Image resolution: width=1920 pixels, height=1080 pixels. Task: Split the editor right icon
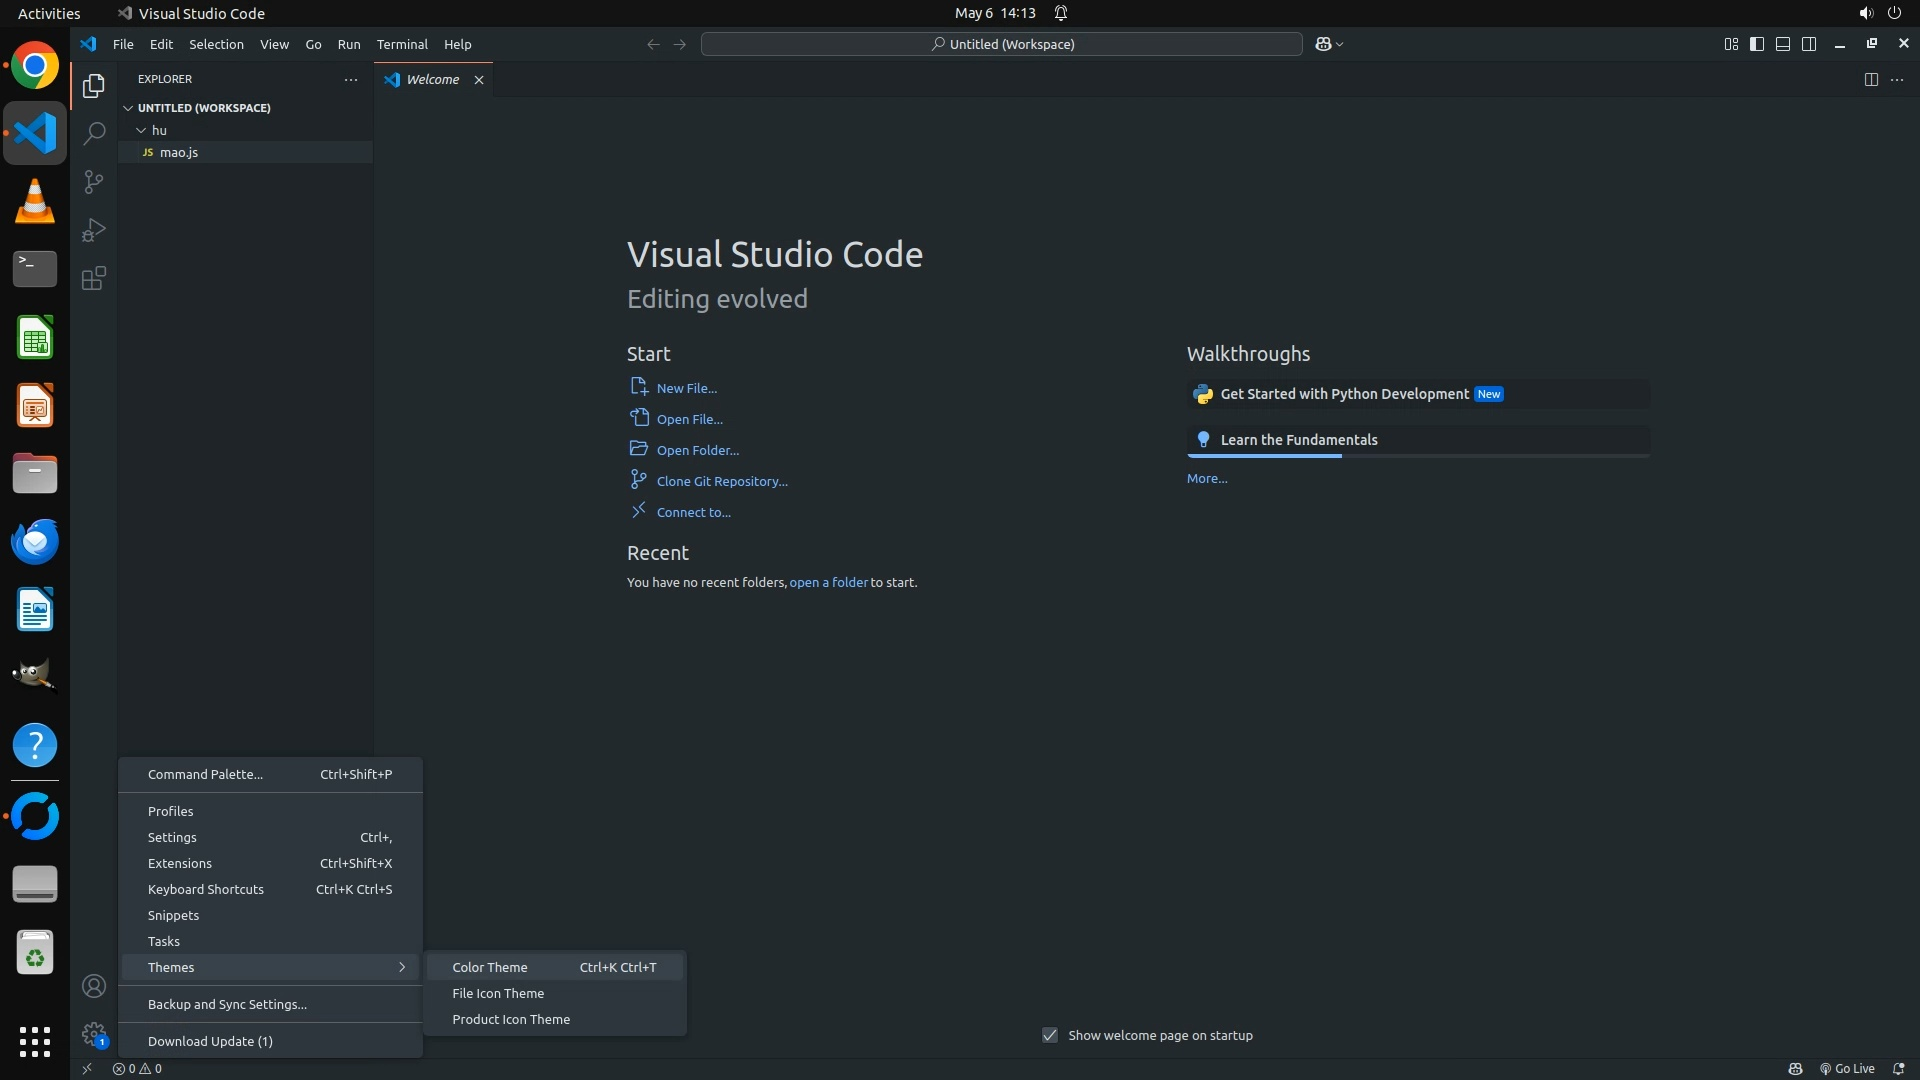(1870, 80)
